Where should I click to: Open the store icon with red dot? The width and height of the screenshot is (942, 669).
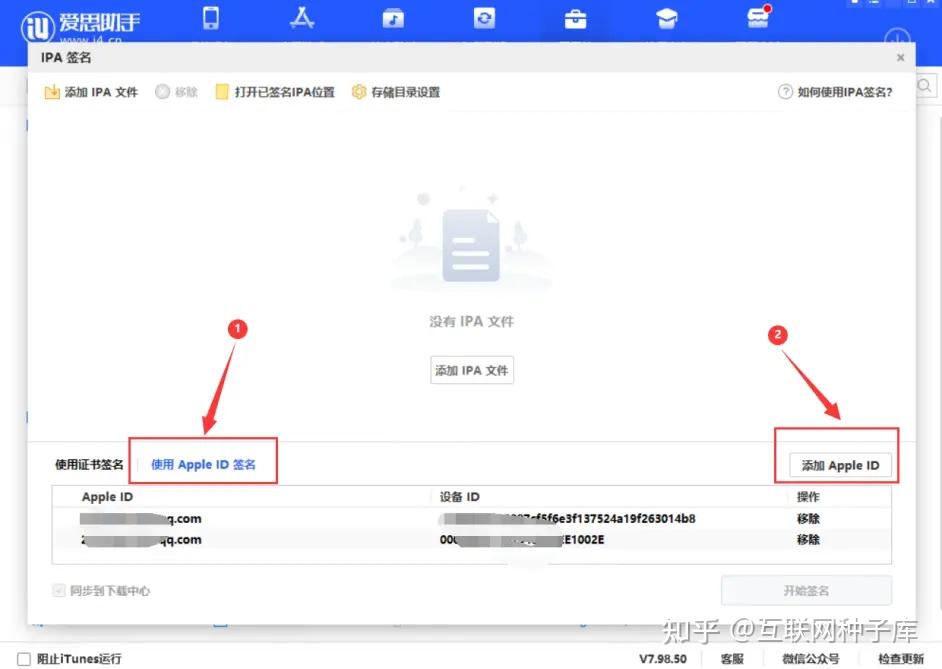(x=758, y=17)
